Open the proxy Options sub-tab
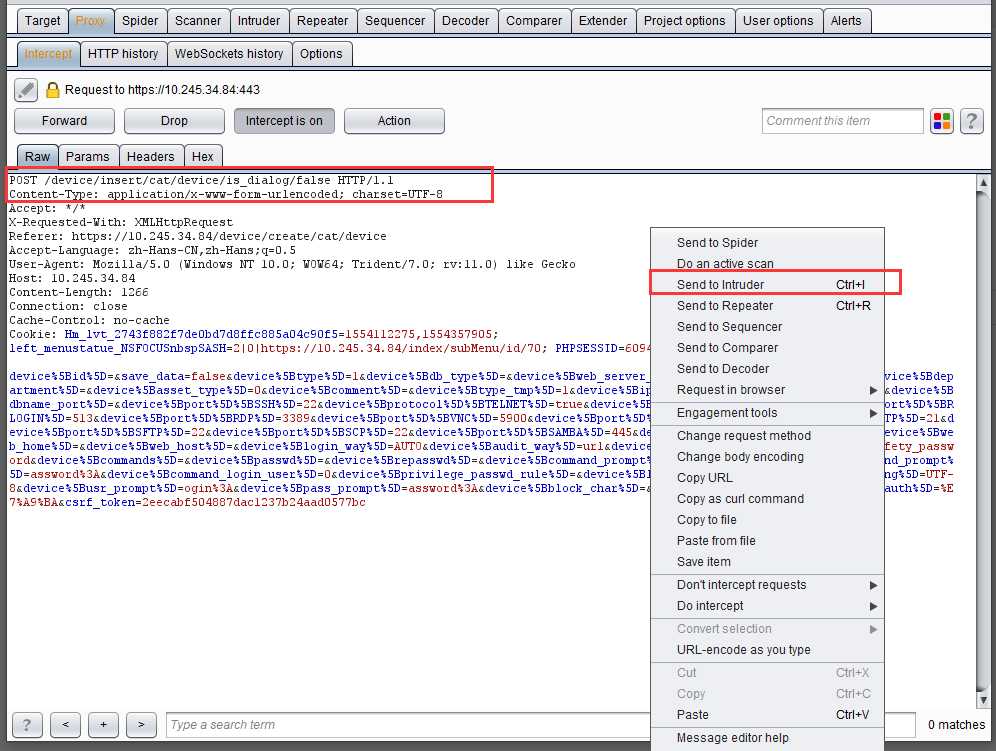Viewport: 996px width, 751px height. click(x=321, y=54)
